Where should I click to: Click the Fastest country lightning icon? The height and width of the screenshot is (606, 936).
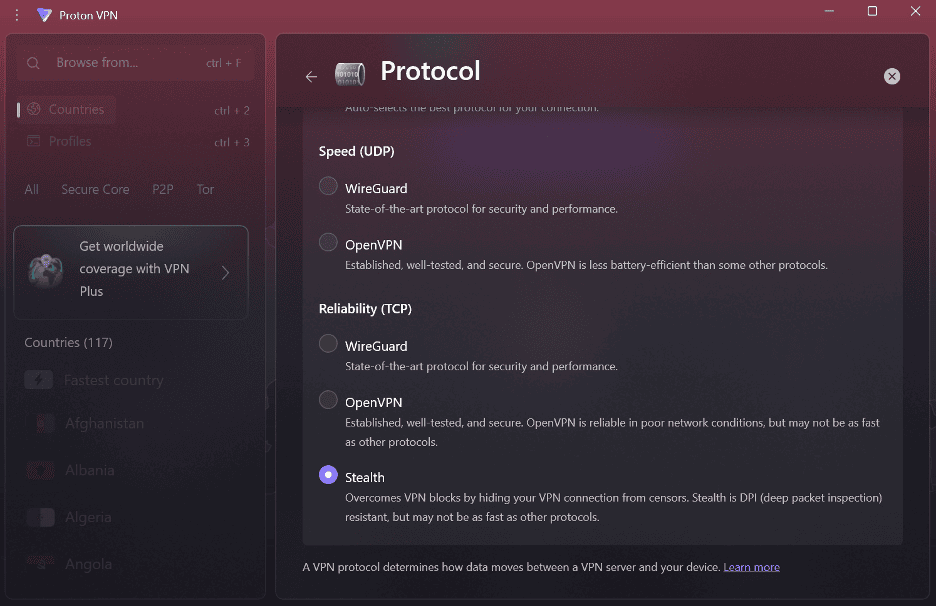(x=38, y=380)
